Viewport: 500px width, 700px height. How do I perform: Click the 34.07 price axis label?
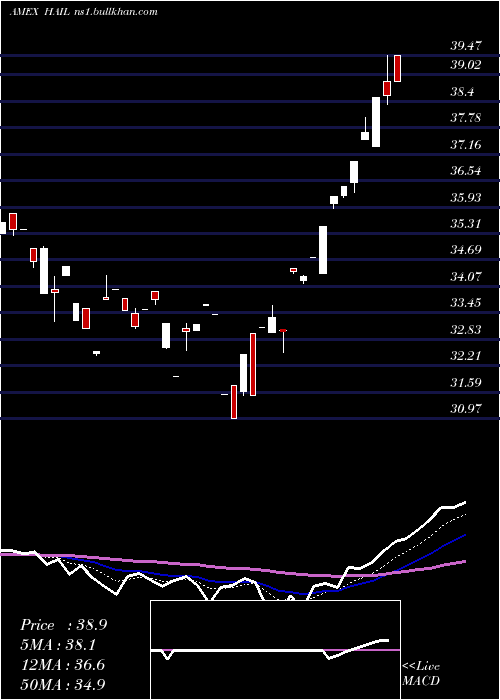pyautogui.click(x=466, y=277)
